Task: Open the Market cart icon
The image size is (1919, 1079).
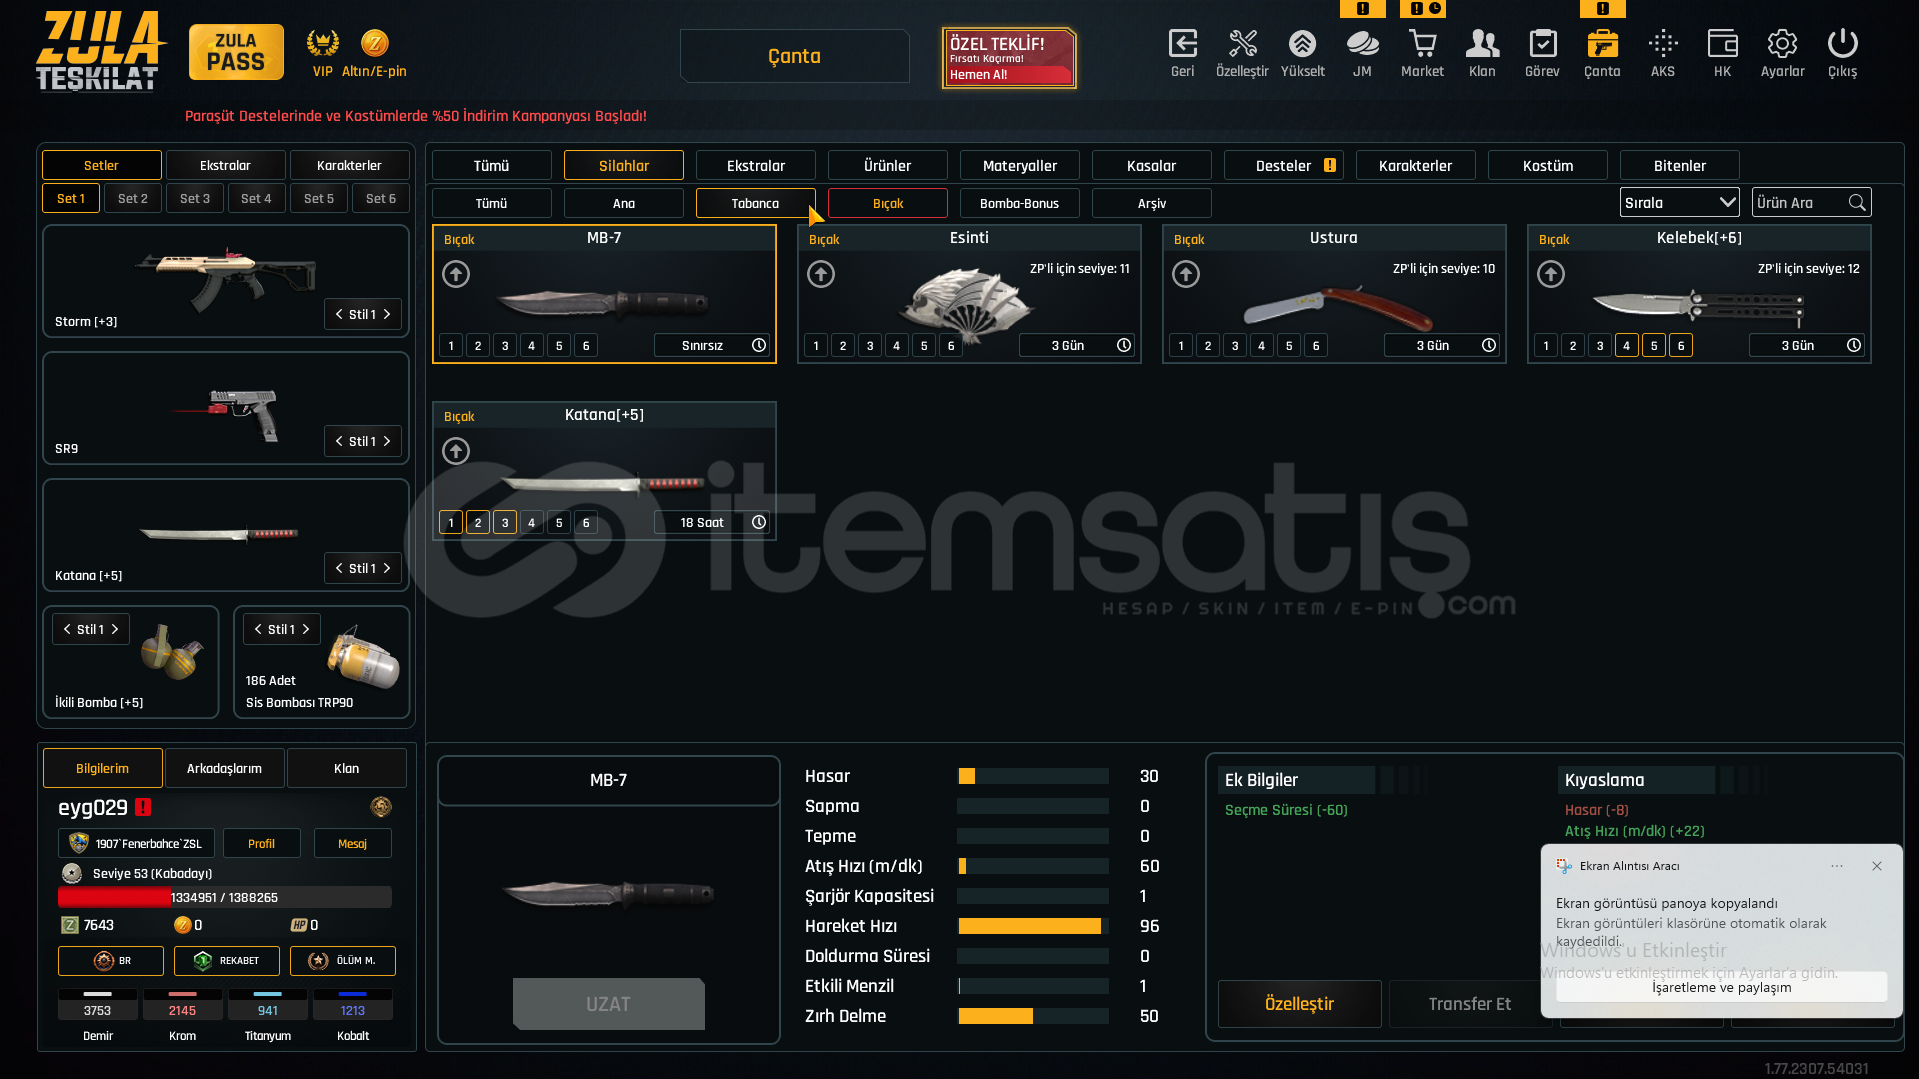Action: coord(1422,44)
